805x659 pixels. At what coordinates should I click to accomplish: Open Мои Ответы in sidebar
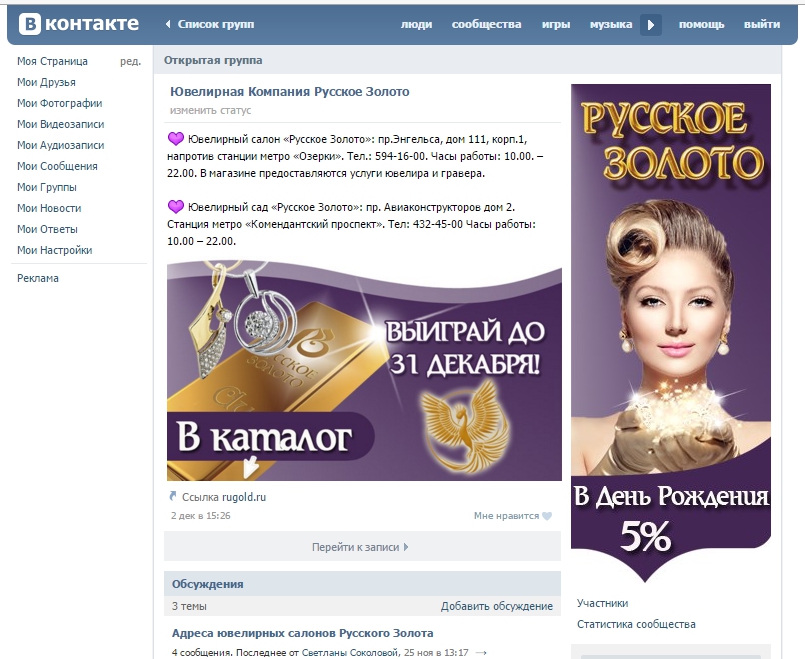point(47,229)
